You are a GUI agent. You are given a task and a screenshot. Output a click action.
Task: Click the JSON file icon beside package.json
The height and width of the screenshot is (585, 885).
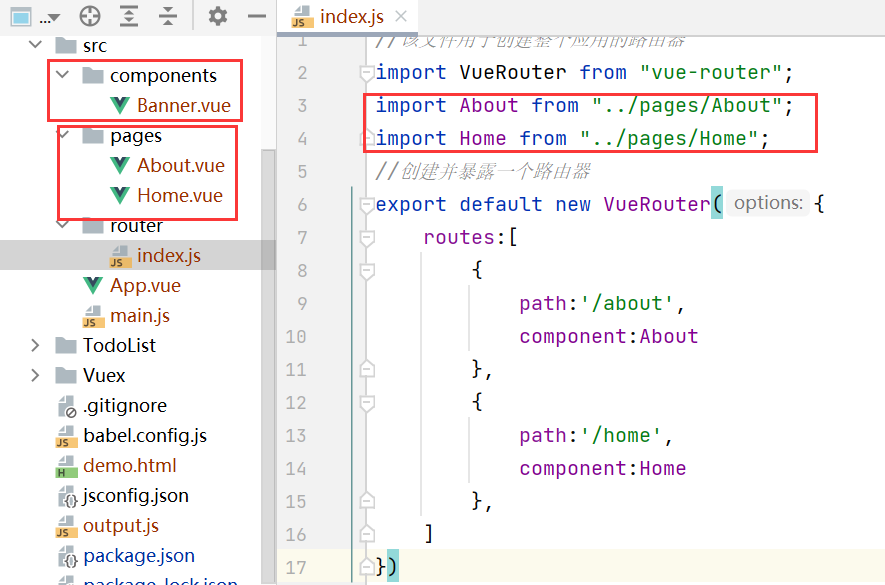[67, 556]
